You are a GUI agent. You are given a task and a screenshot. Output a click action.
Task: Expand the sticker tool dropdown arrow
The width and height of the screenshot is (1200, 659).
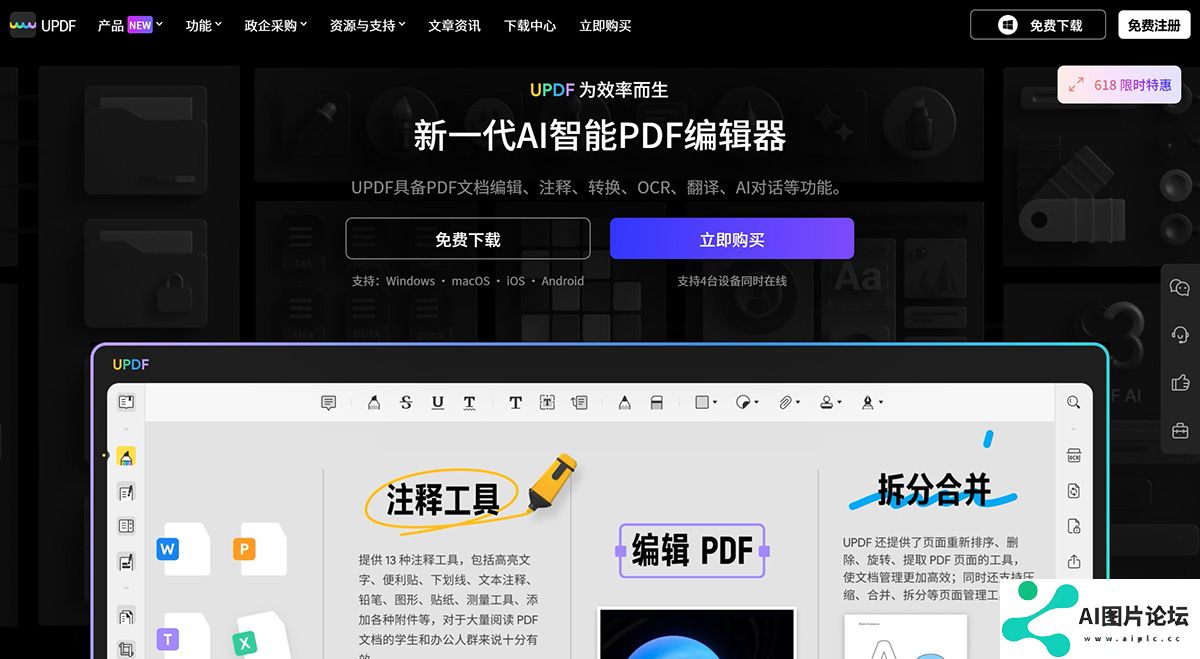point(756,403)
